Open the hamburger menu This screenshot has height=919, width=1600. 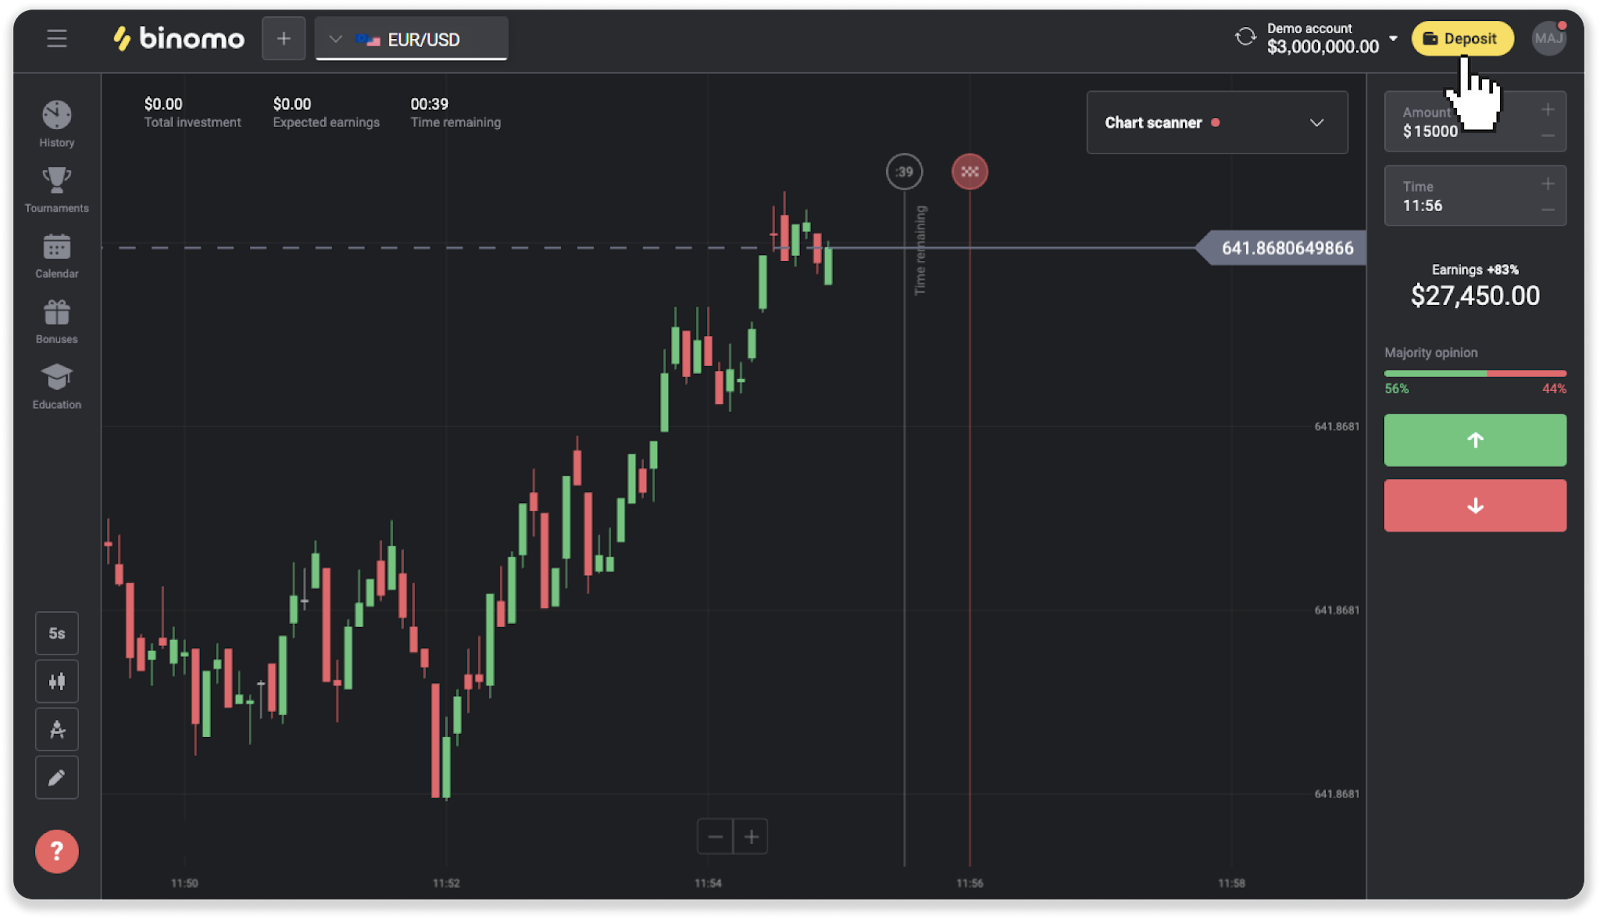[57, 39]
